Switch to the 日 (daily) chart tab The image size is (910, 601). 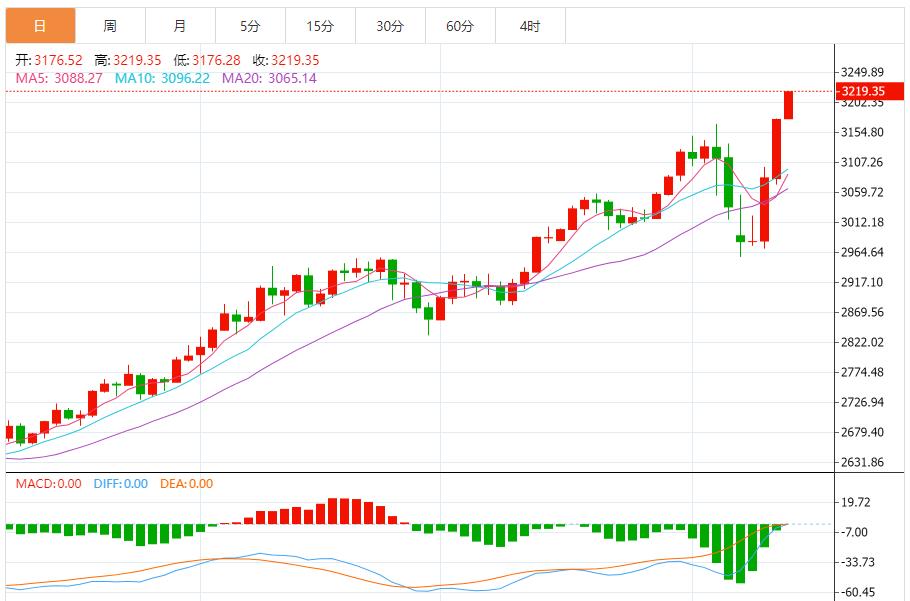click(39, 26)
